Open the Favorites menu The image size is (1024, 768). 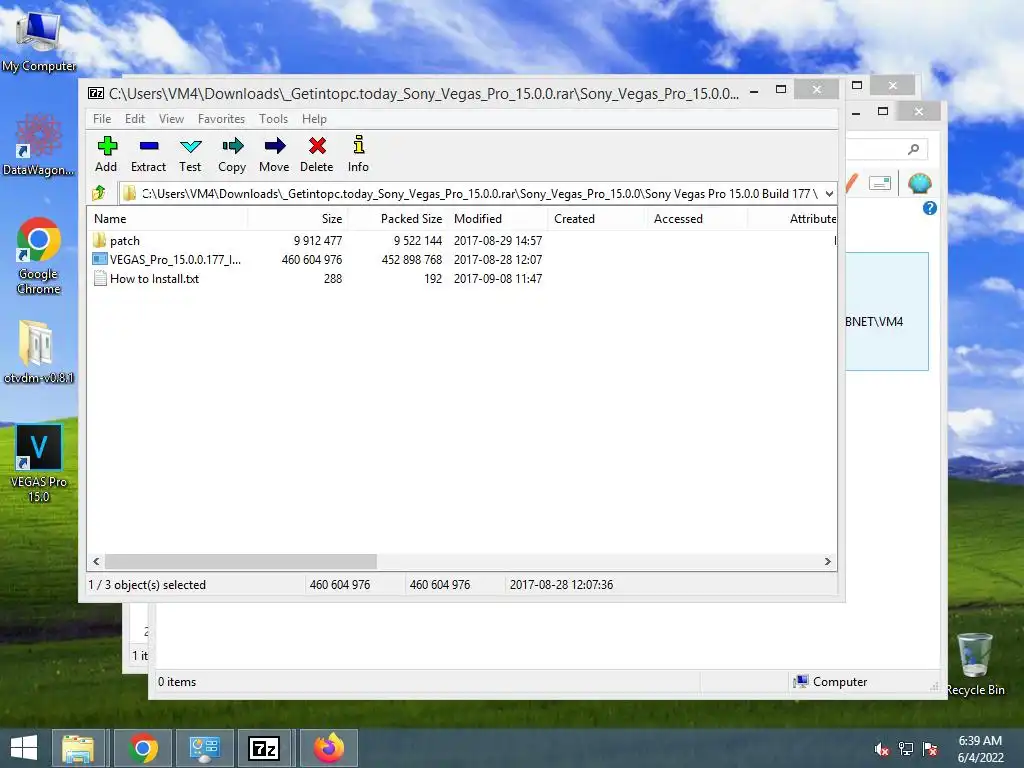[x=221, y=119]
